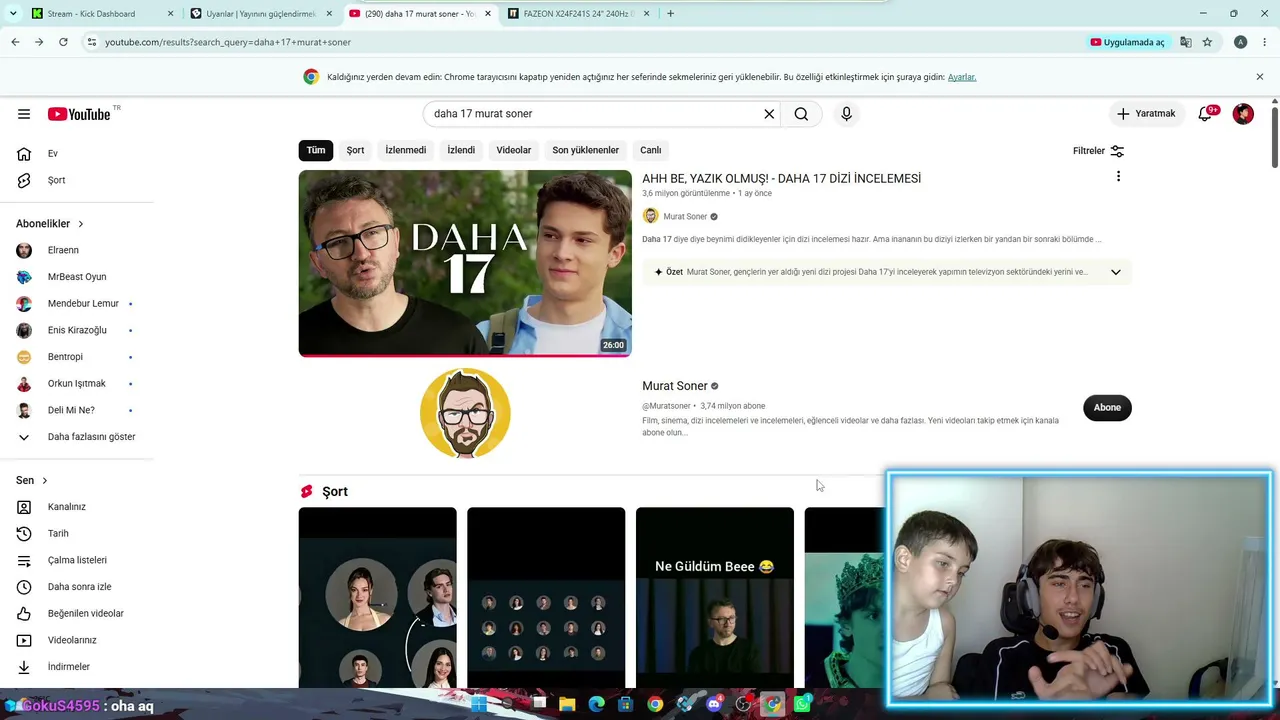
Task: Open File Explorer from the taskbar
Action: (x=567, y=704)
